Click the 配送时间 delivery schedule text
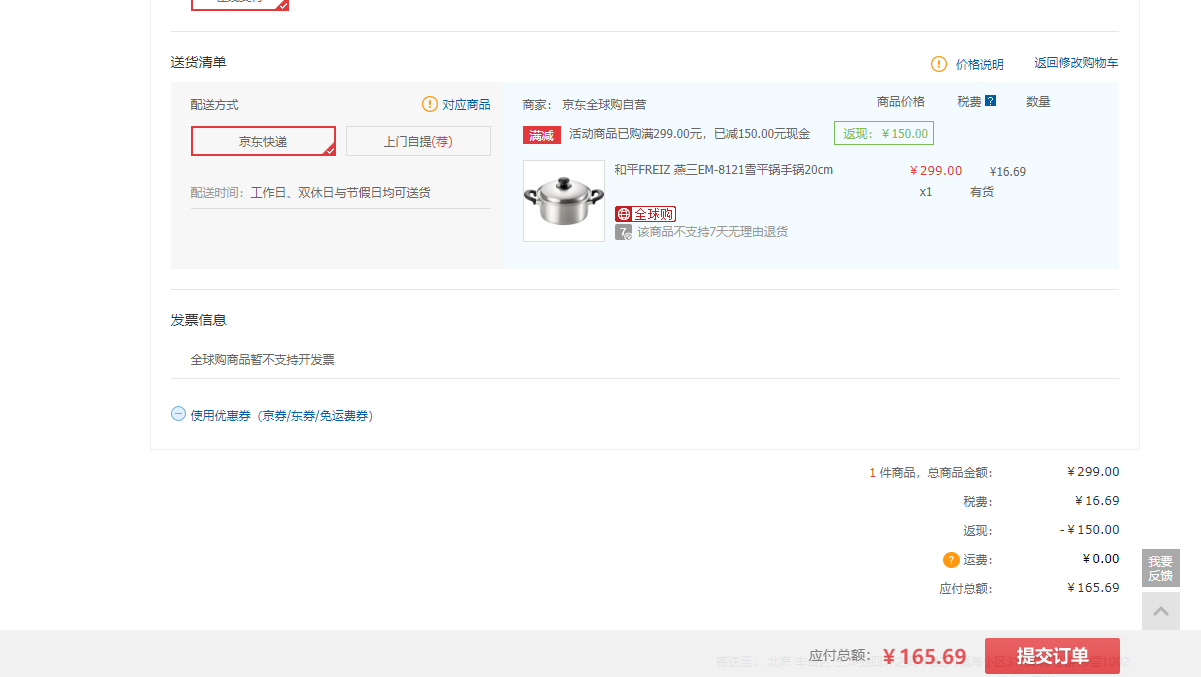The height and width of the screenshot is (677, 1201). 311,192
